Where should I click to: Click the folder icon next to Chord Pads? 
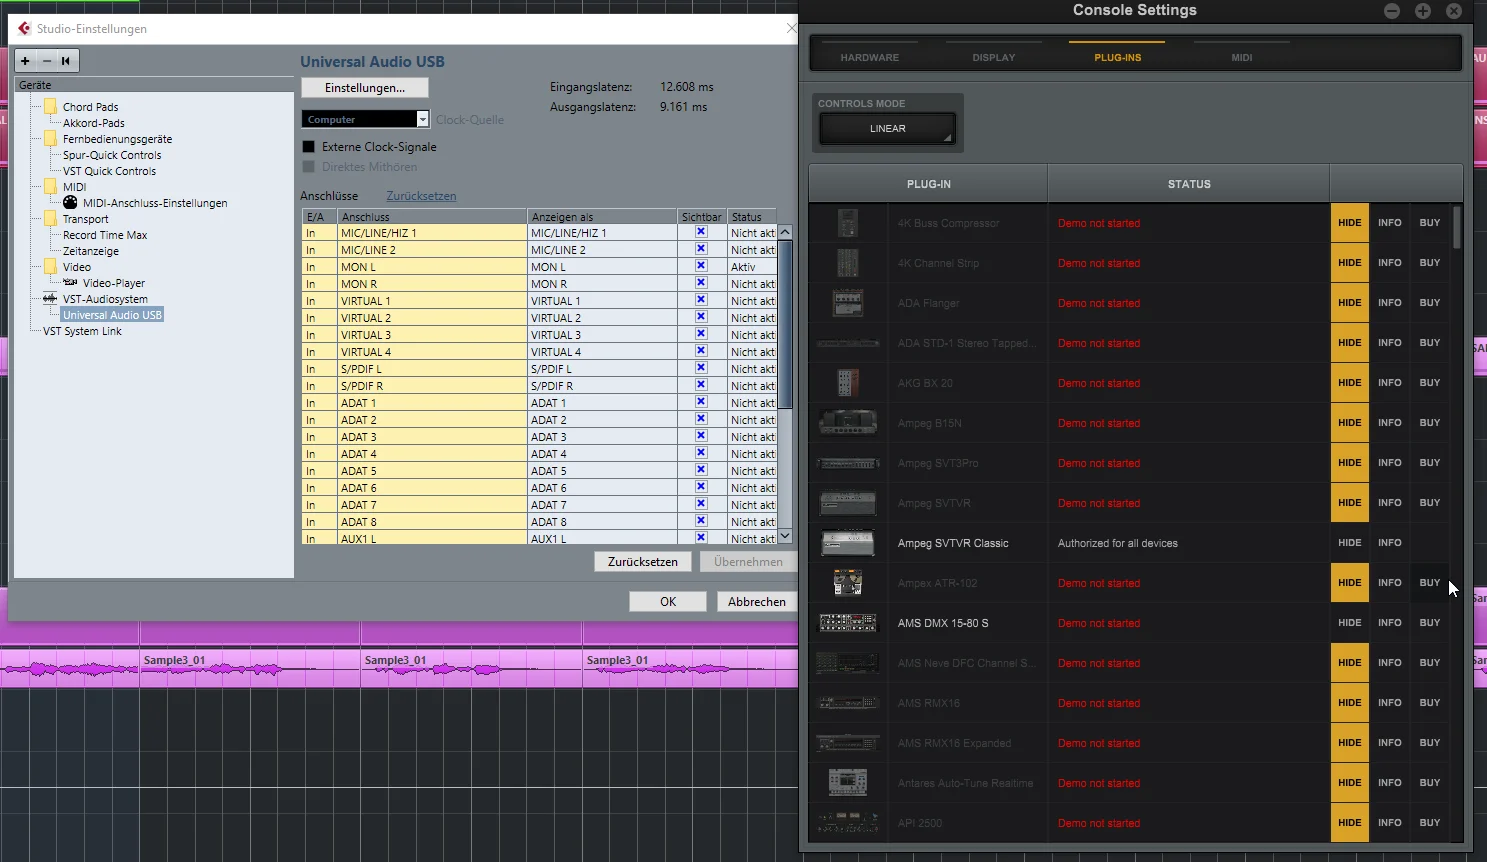[50, 106]
